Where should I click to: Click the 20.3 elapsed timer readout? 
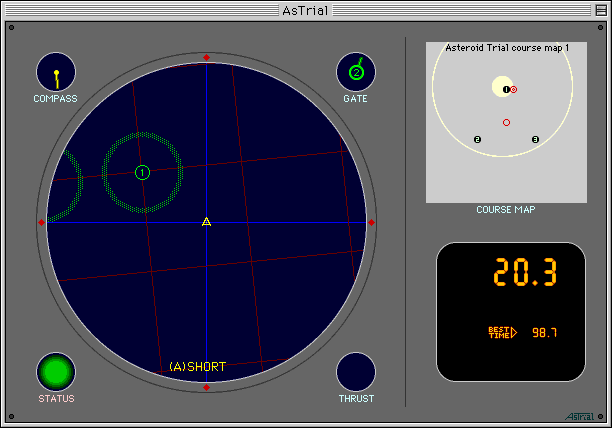[524, 272]
